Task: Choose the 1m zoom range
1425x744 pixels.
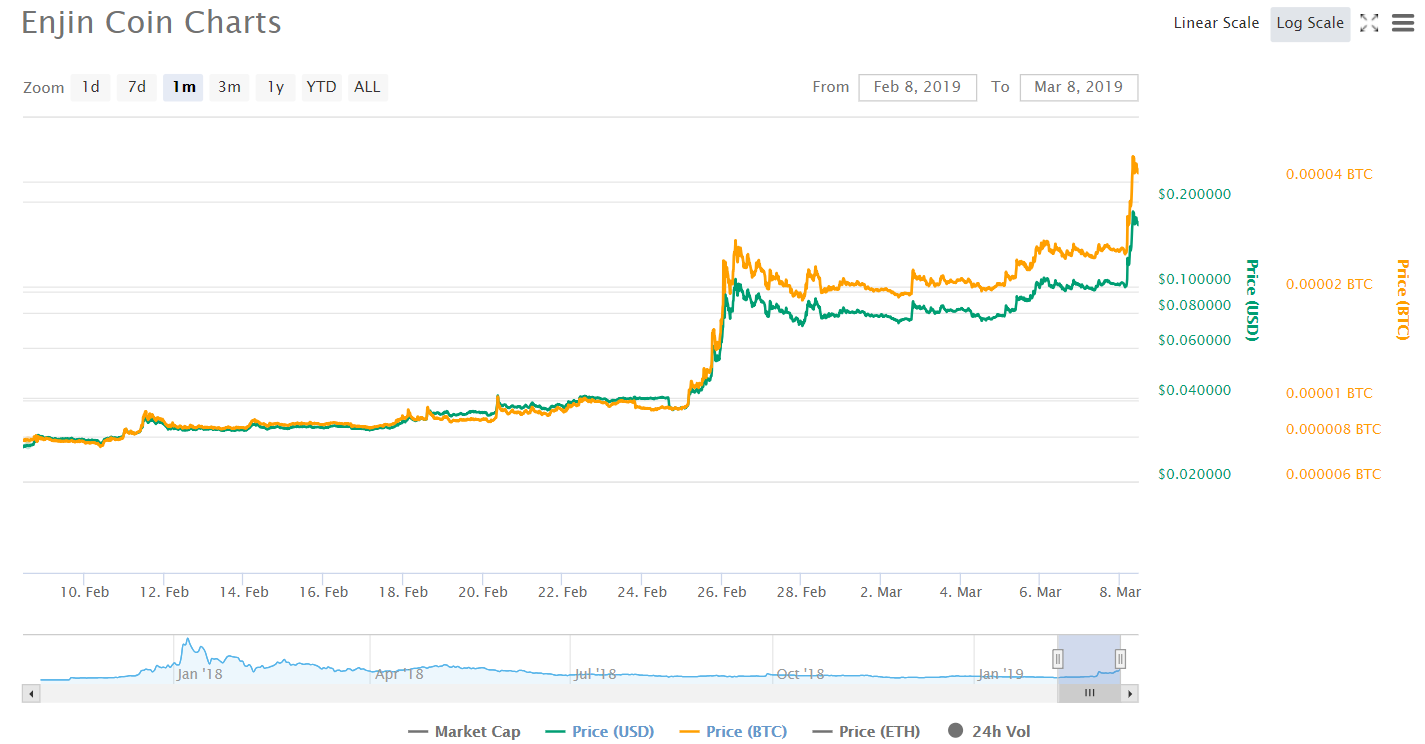Action: (183, 87)
